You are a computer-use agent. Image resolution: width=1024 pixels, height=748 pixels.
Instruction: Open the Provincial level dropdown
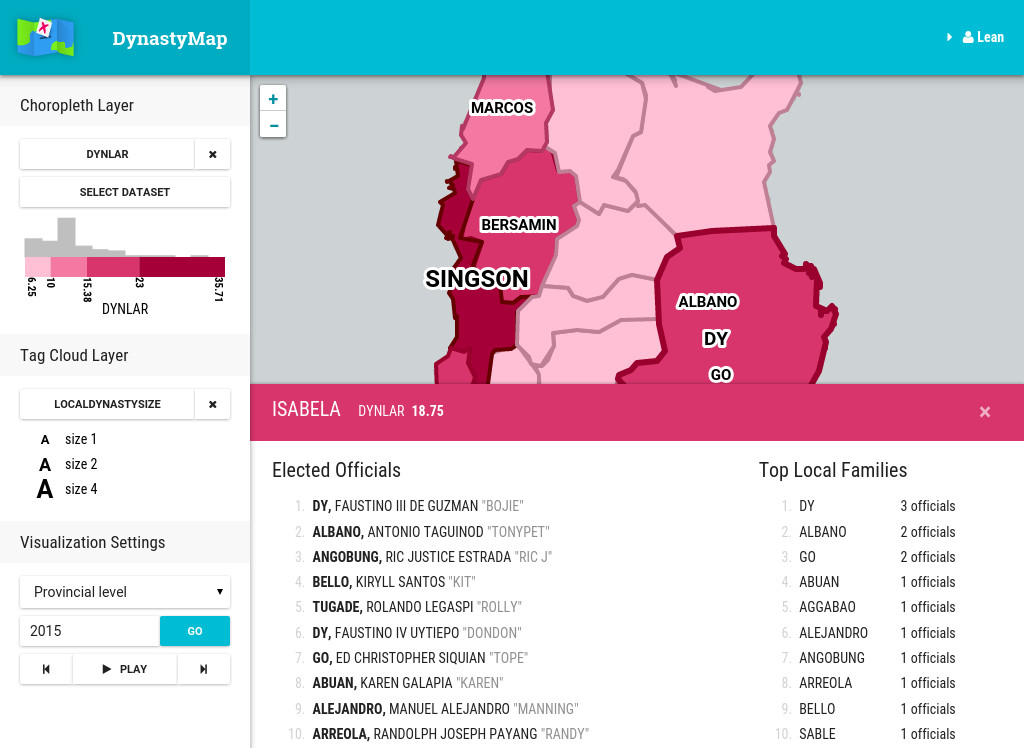click(125, 592)
